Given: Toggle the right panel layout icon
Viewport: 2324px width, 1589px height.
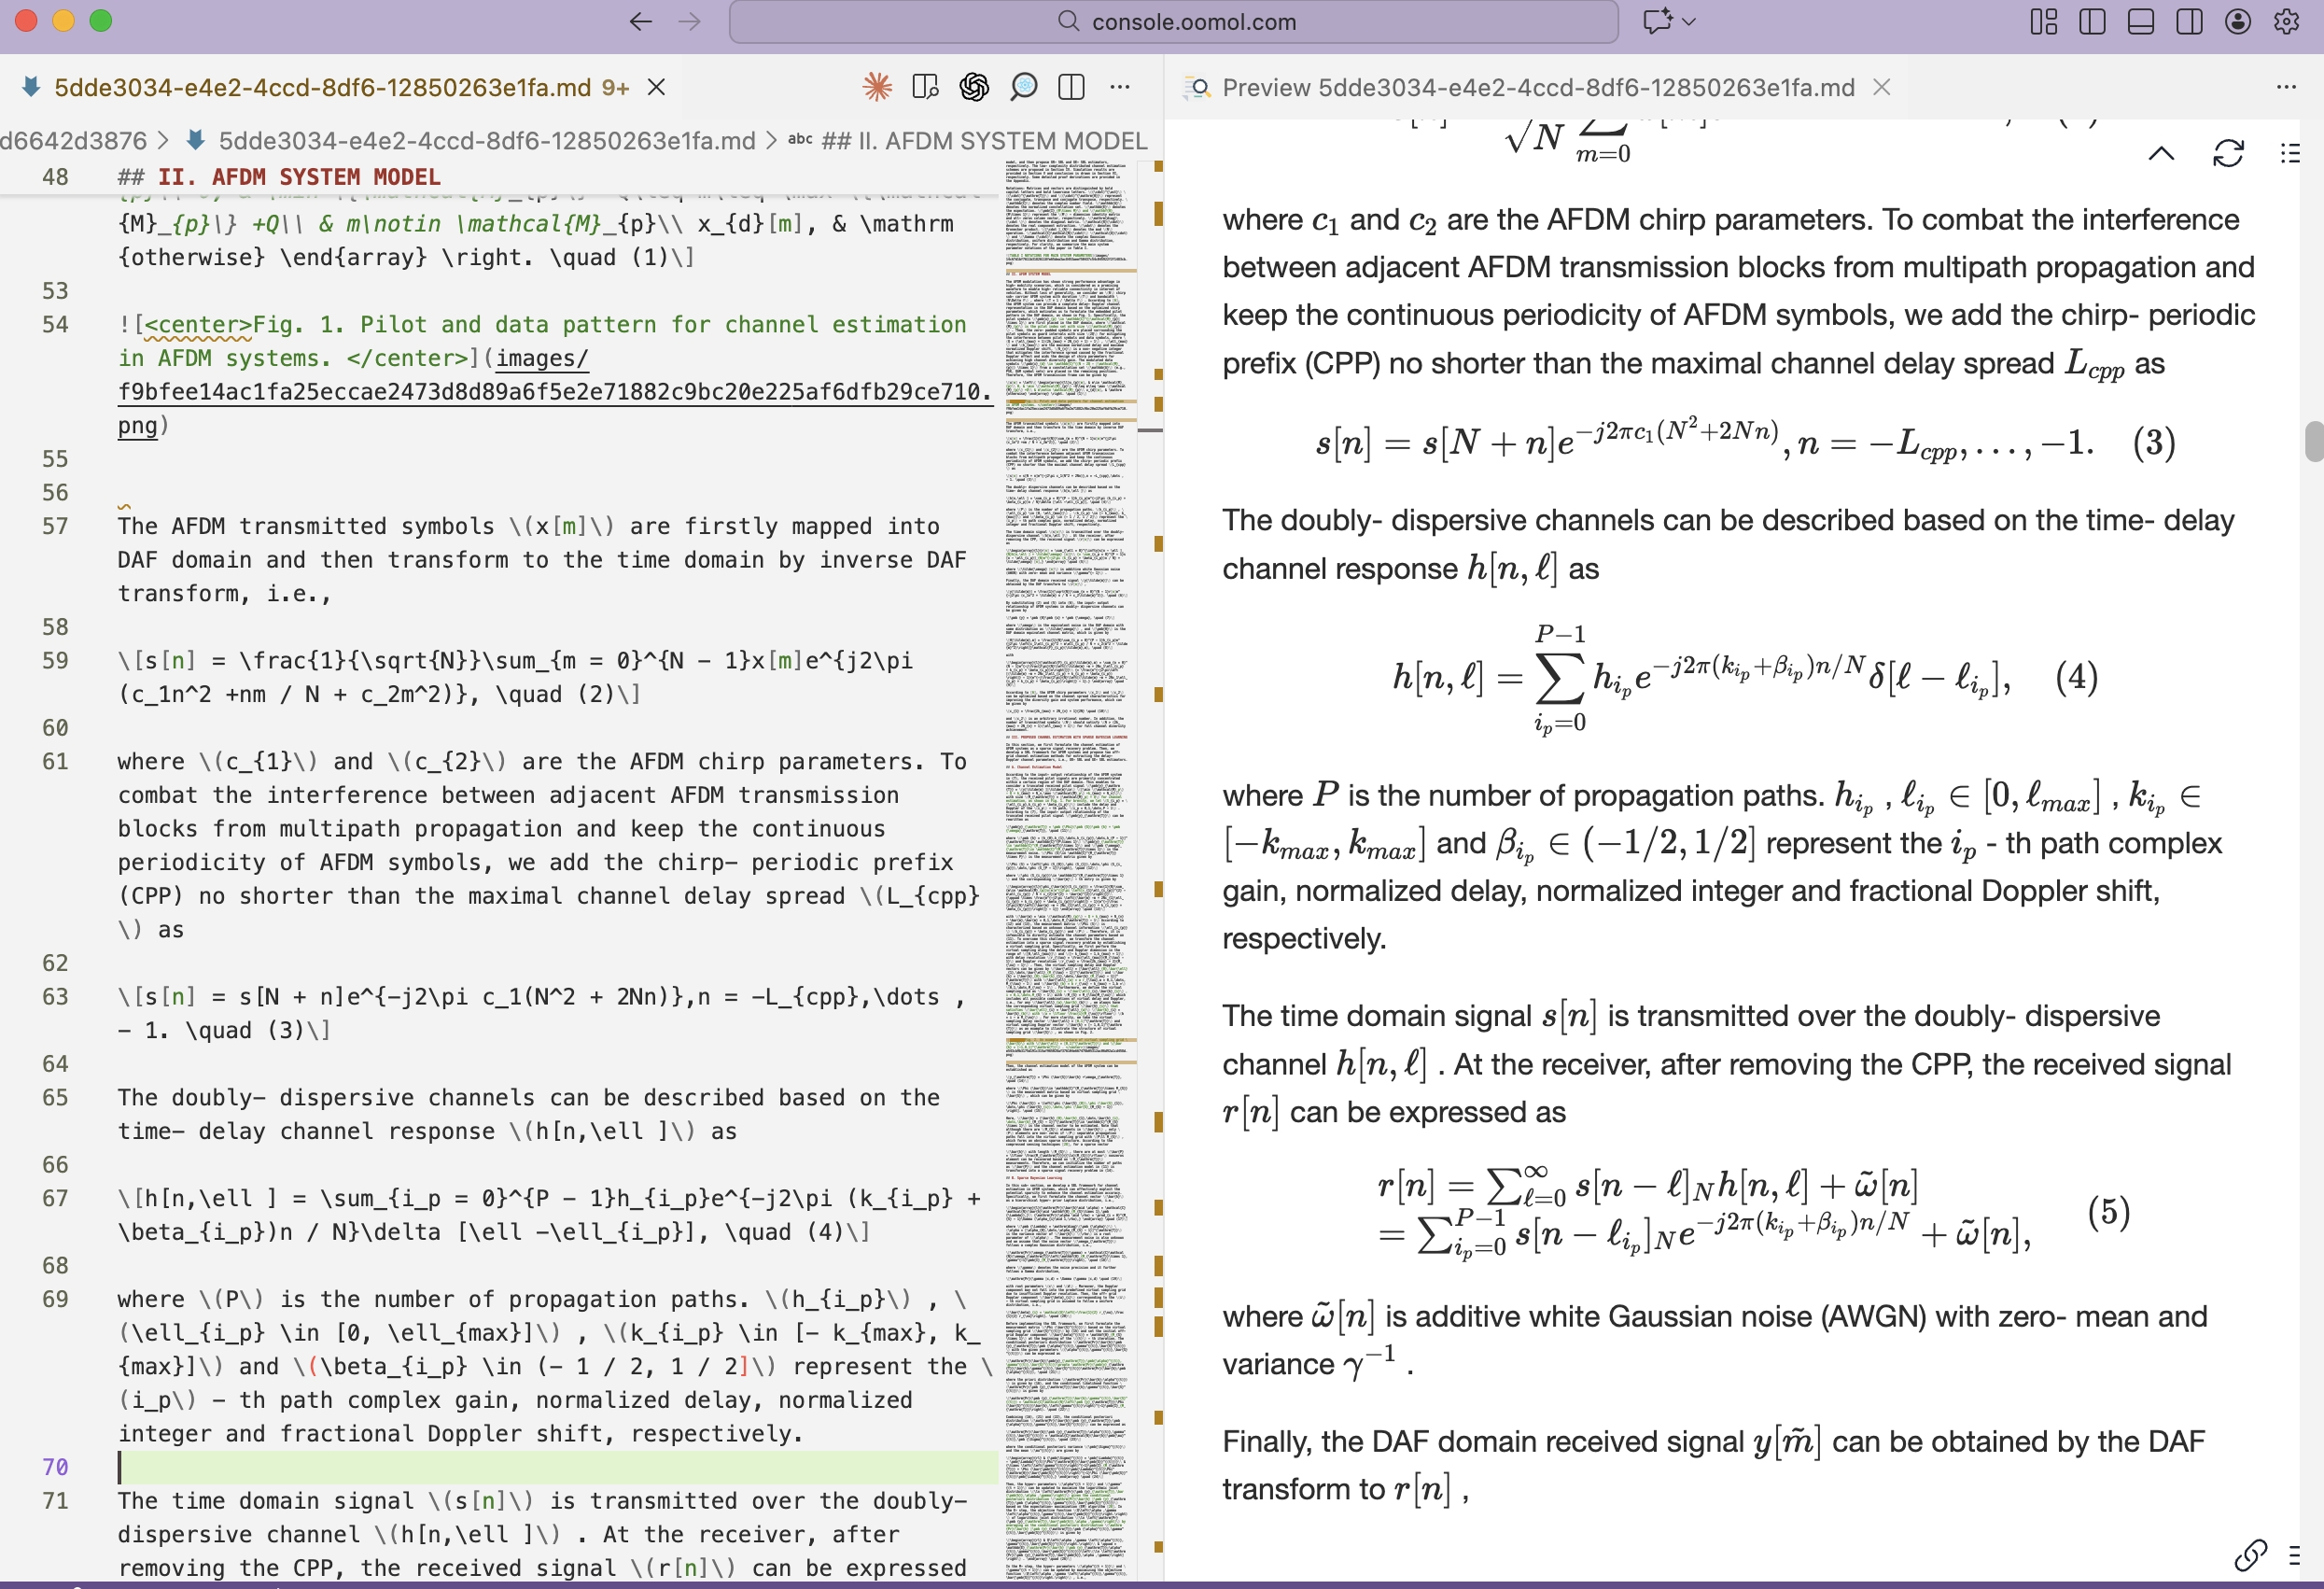Looking at the screenshot, I should tap(2190, 22).
